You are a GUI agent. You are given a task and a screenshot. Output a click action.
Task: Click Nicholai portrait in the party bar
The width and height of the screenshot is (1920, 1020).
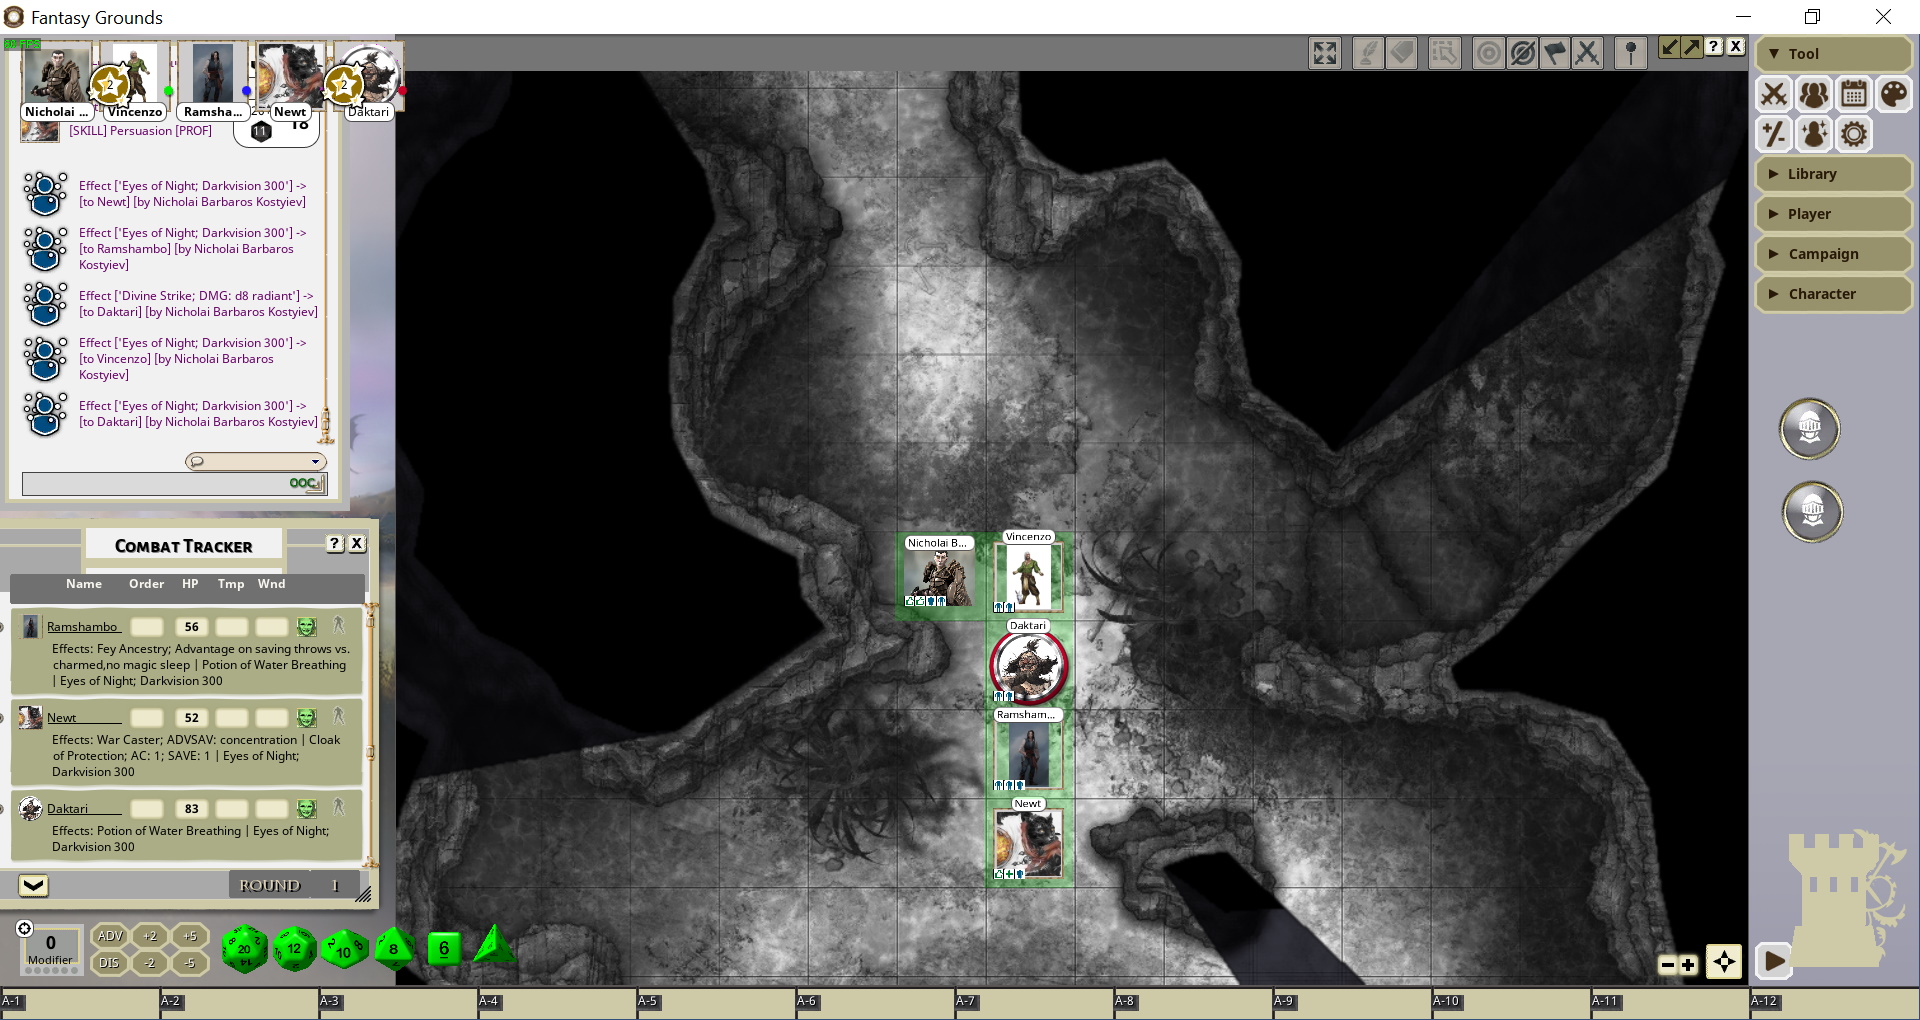pos(56,75)
